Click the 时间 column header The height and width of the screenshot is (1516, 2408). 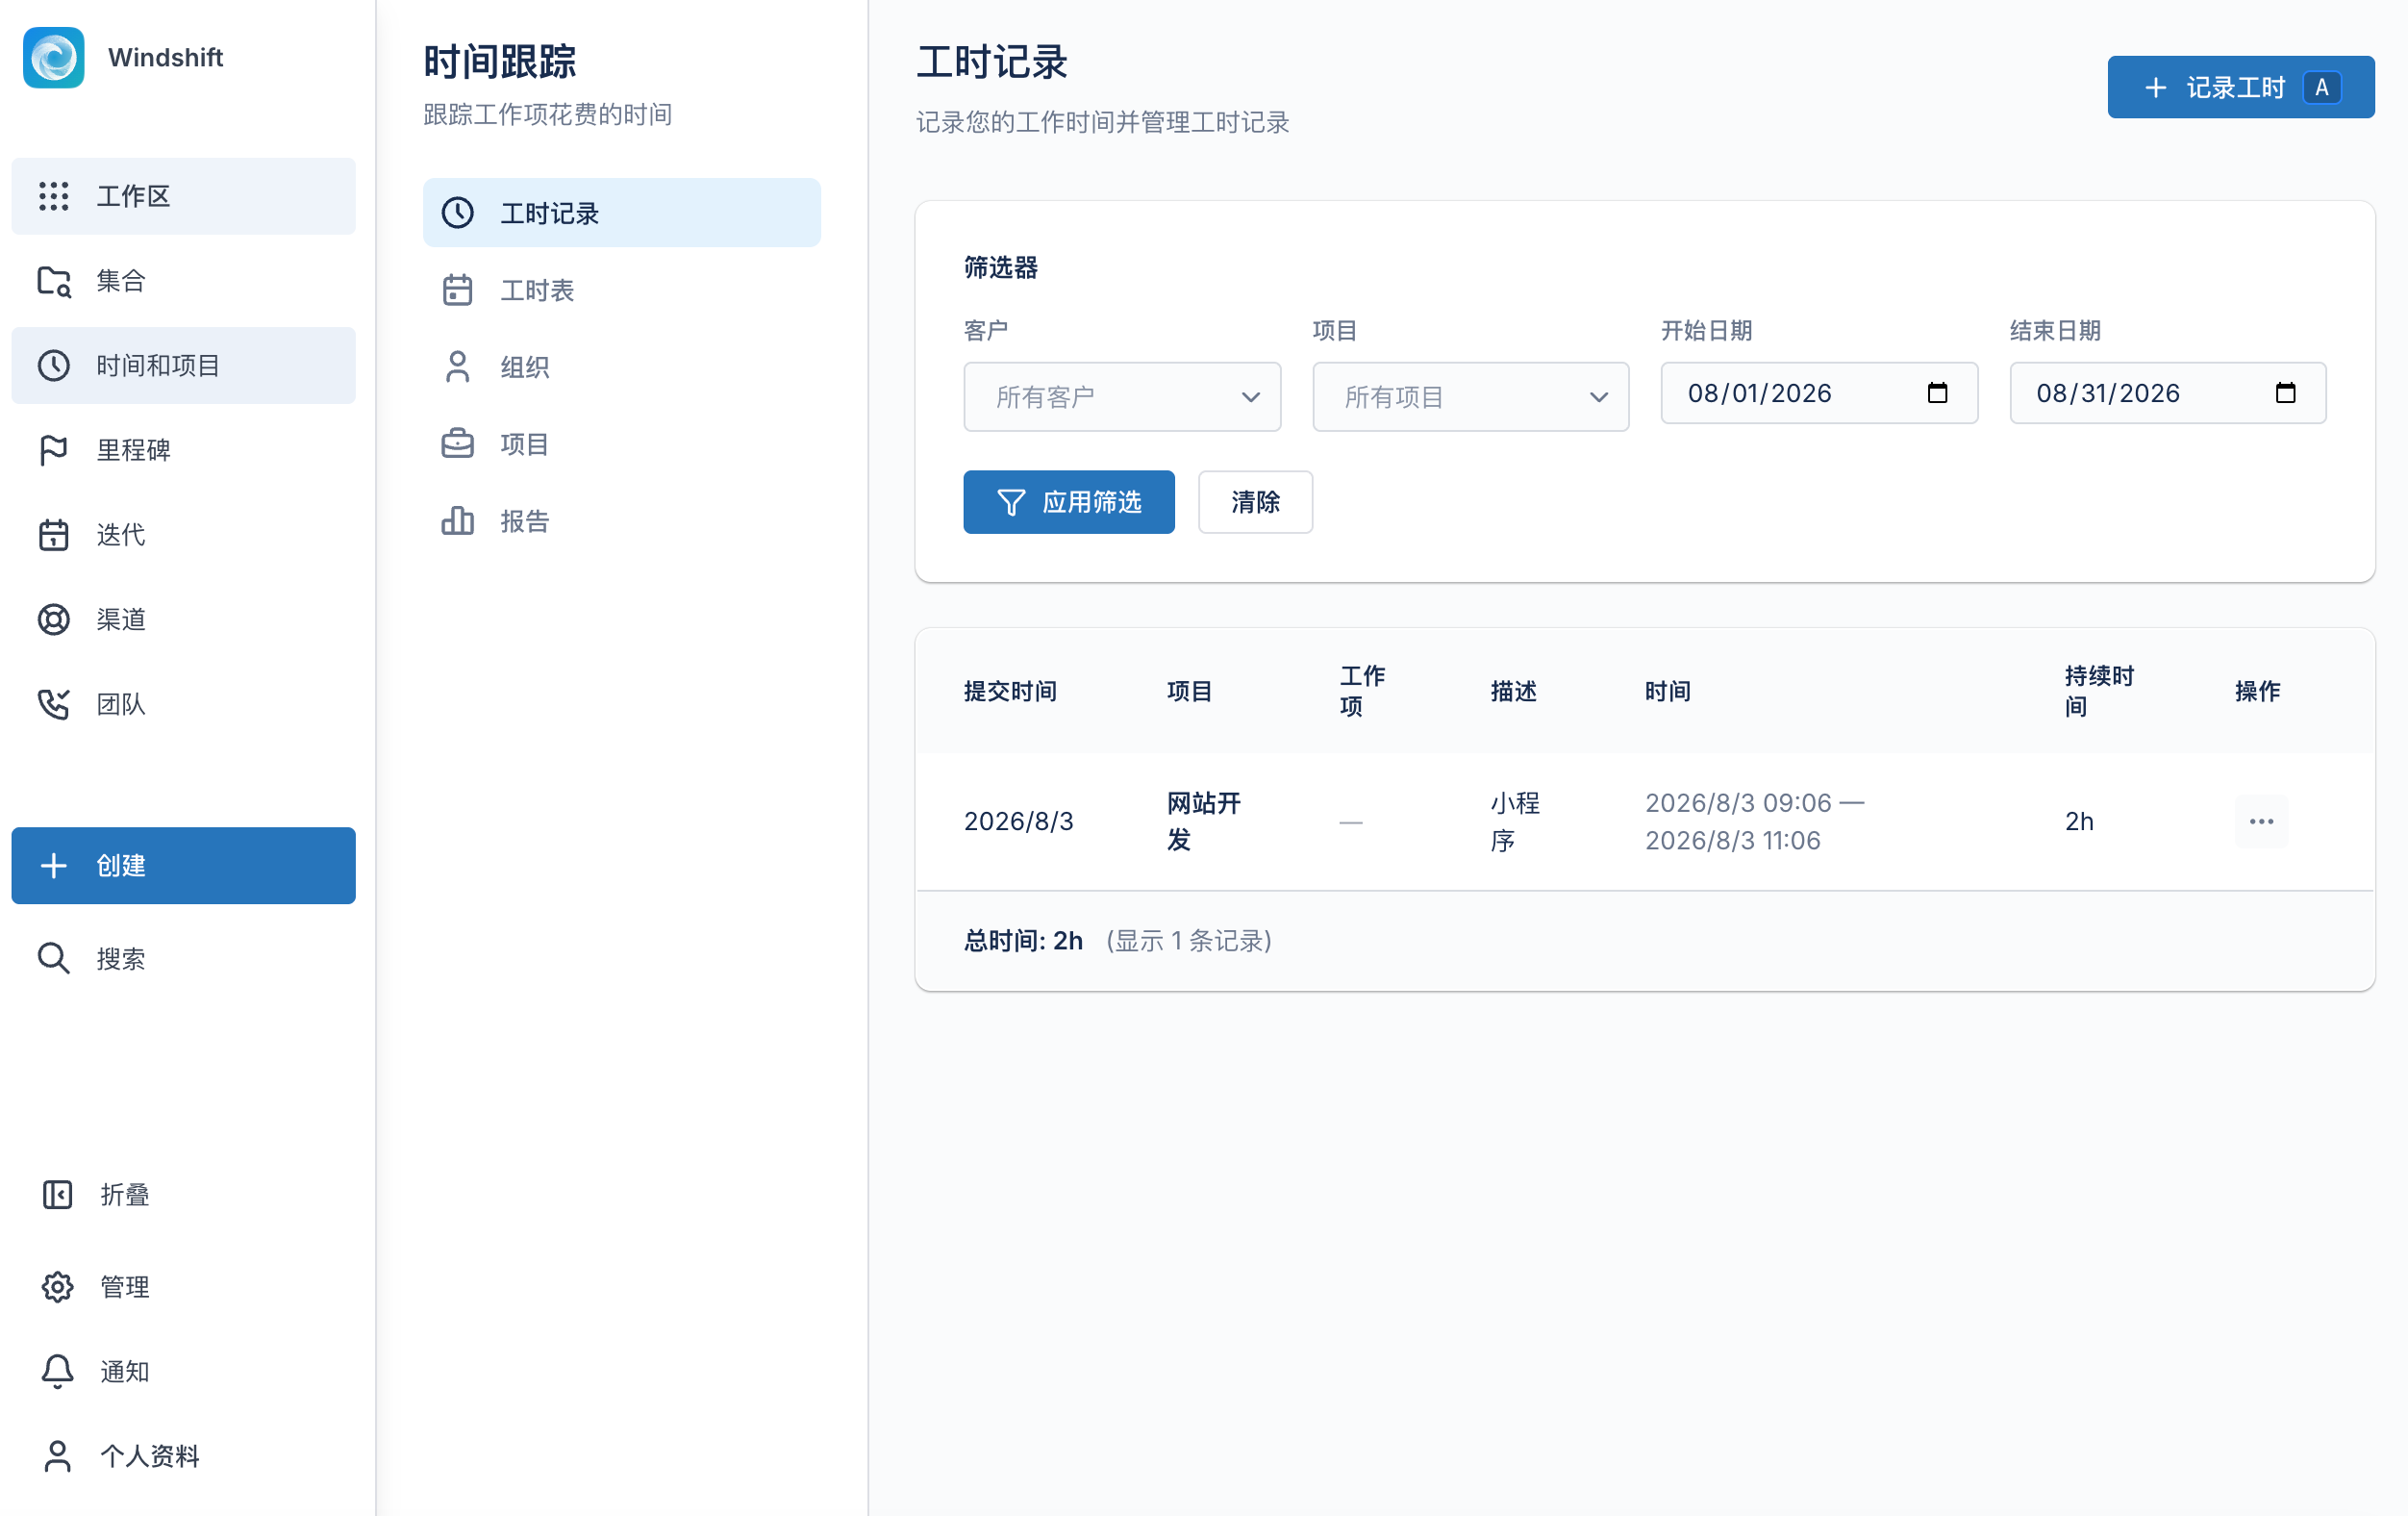1667,691
